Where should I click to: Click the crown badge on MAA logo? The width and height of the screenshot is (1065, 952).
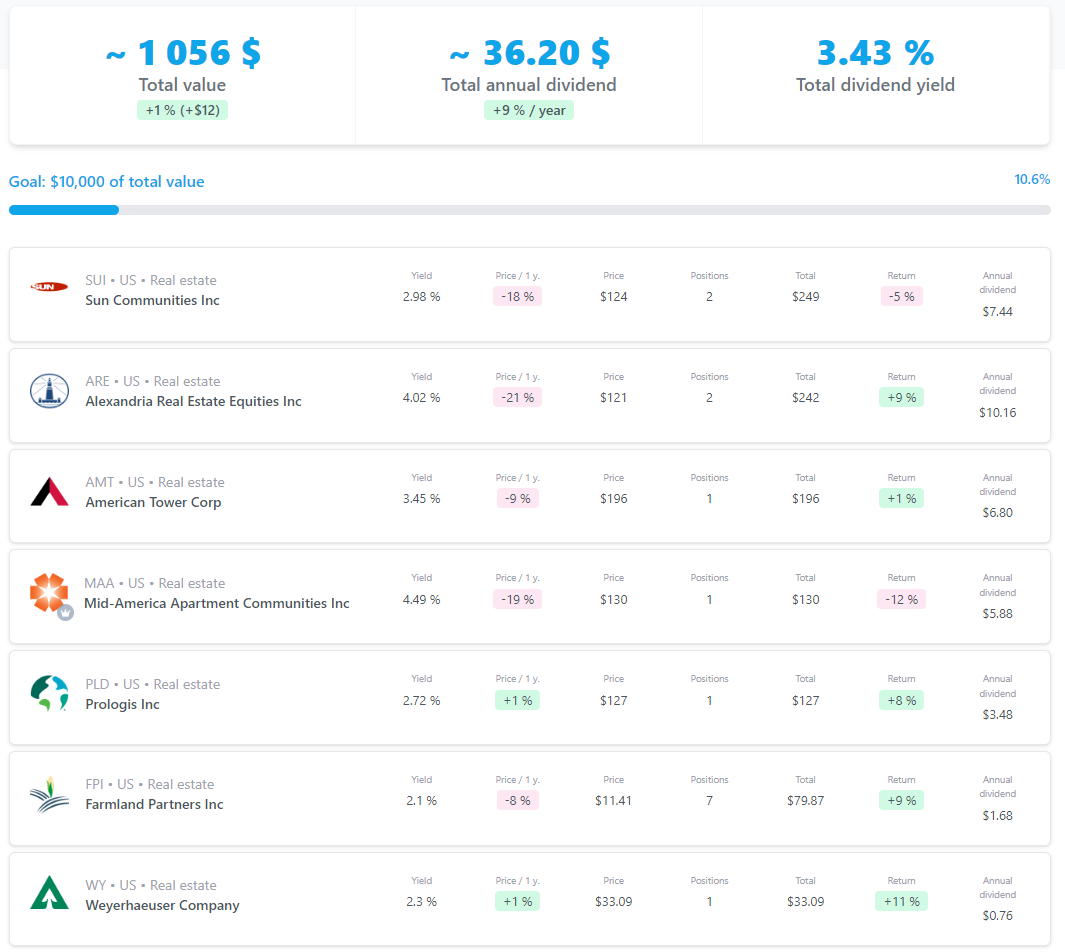[65, 612]
